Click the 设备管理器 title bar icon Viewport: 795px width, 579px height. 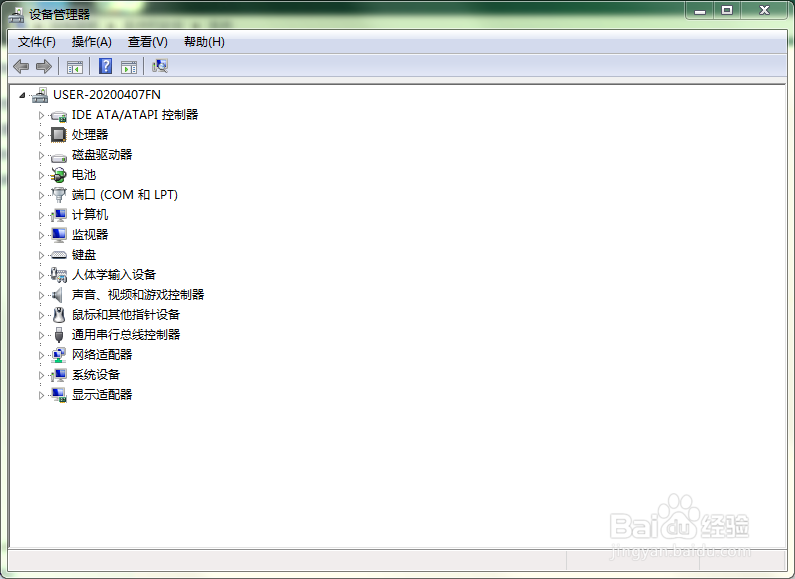coord(17,15)
